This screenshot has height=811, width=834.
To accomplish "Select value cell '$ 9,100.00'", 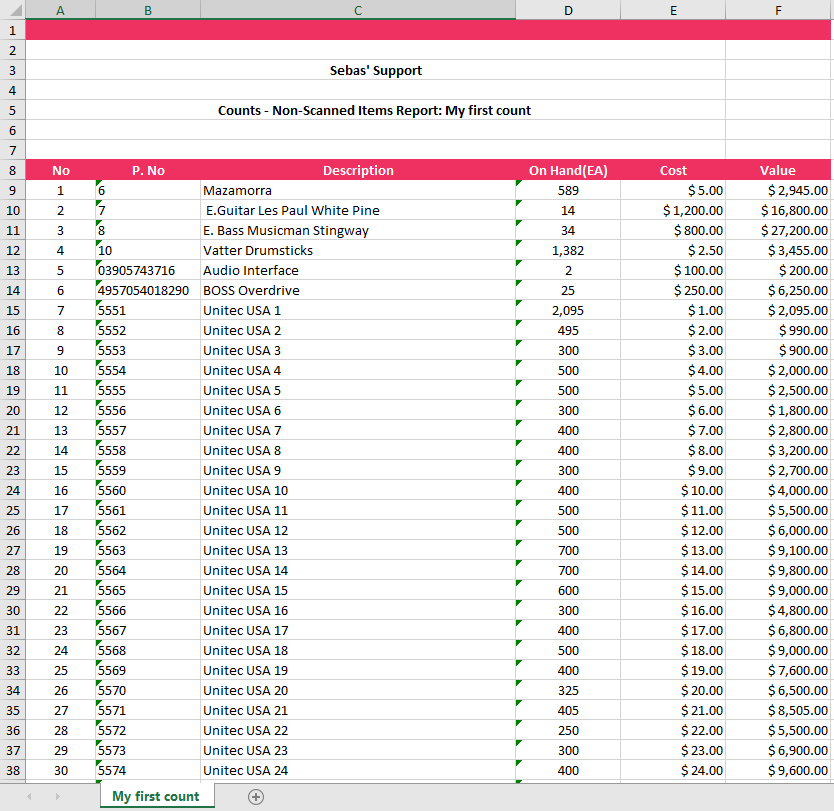I will click(778, 550).
